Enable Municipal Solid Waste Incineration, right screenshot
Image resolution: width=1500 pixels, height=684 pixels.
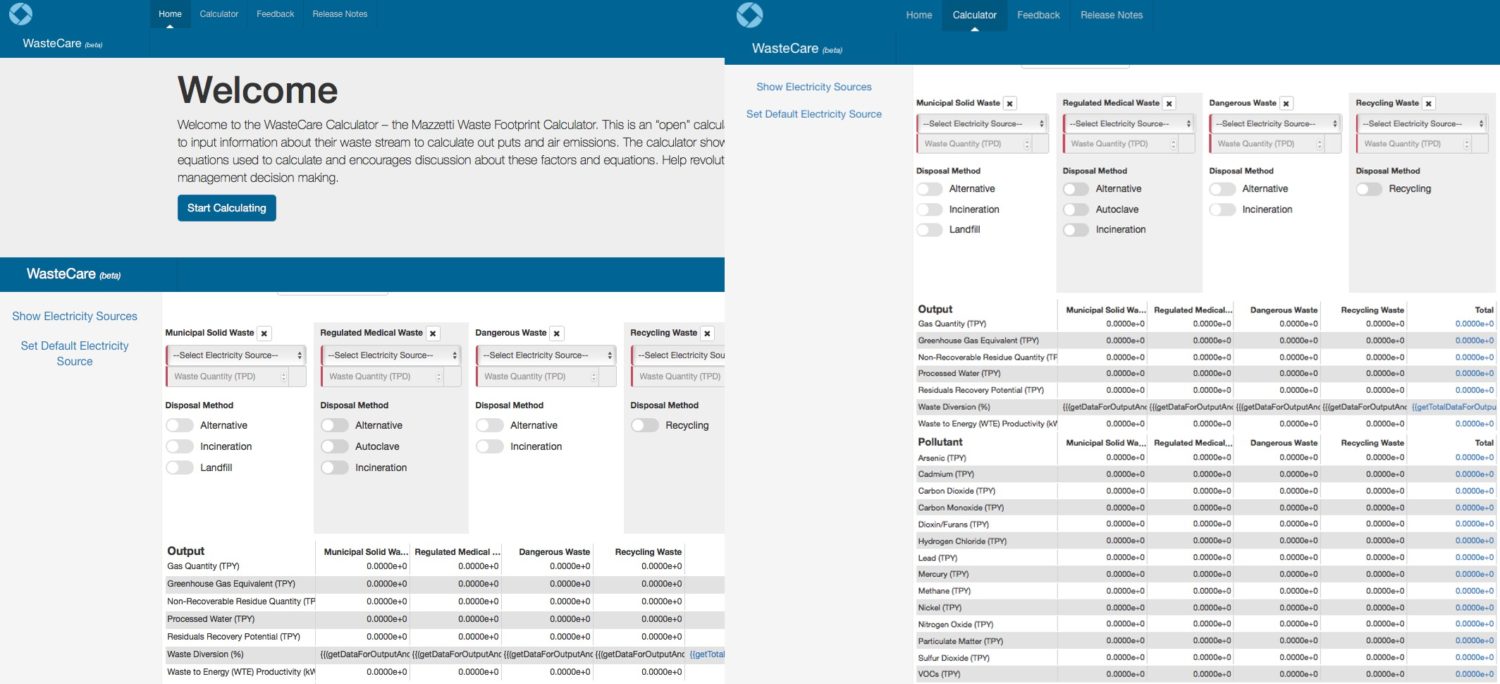929,209
